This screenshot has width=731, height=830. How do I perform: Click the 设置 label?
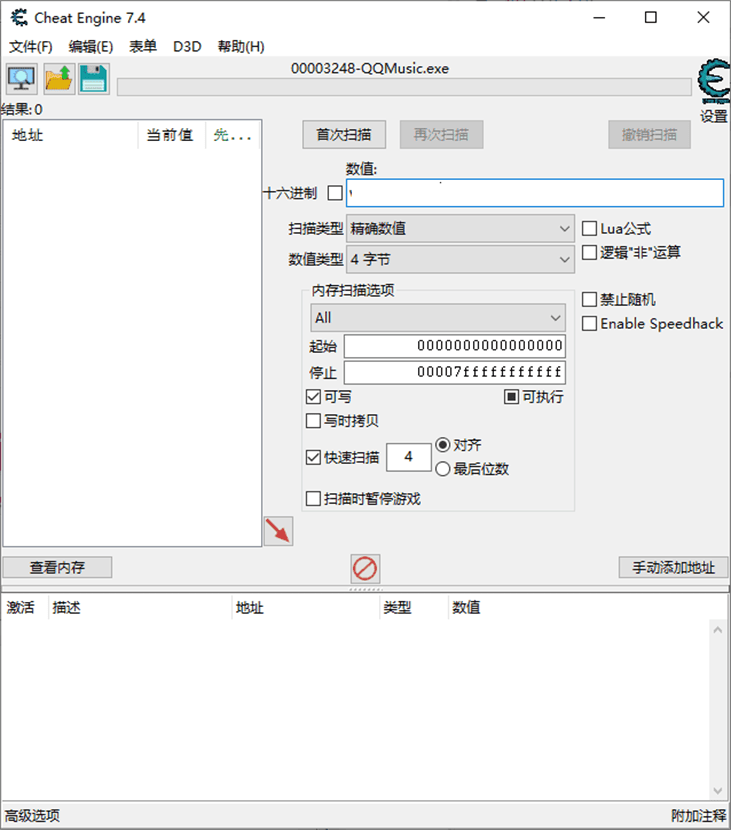tap(714, 116)
